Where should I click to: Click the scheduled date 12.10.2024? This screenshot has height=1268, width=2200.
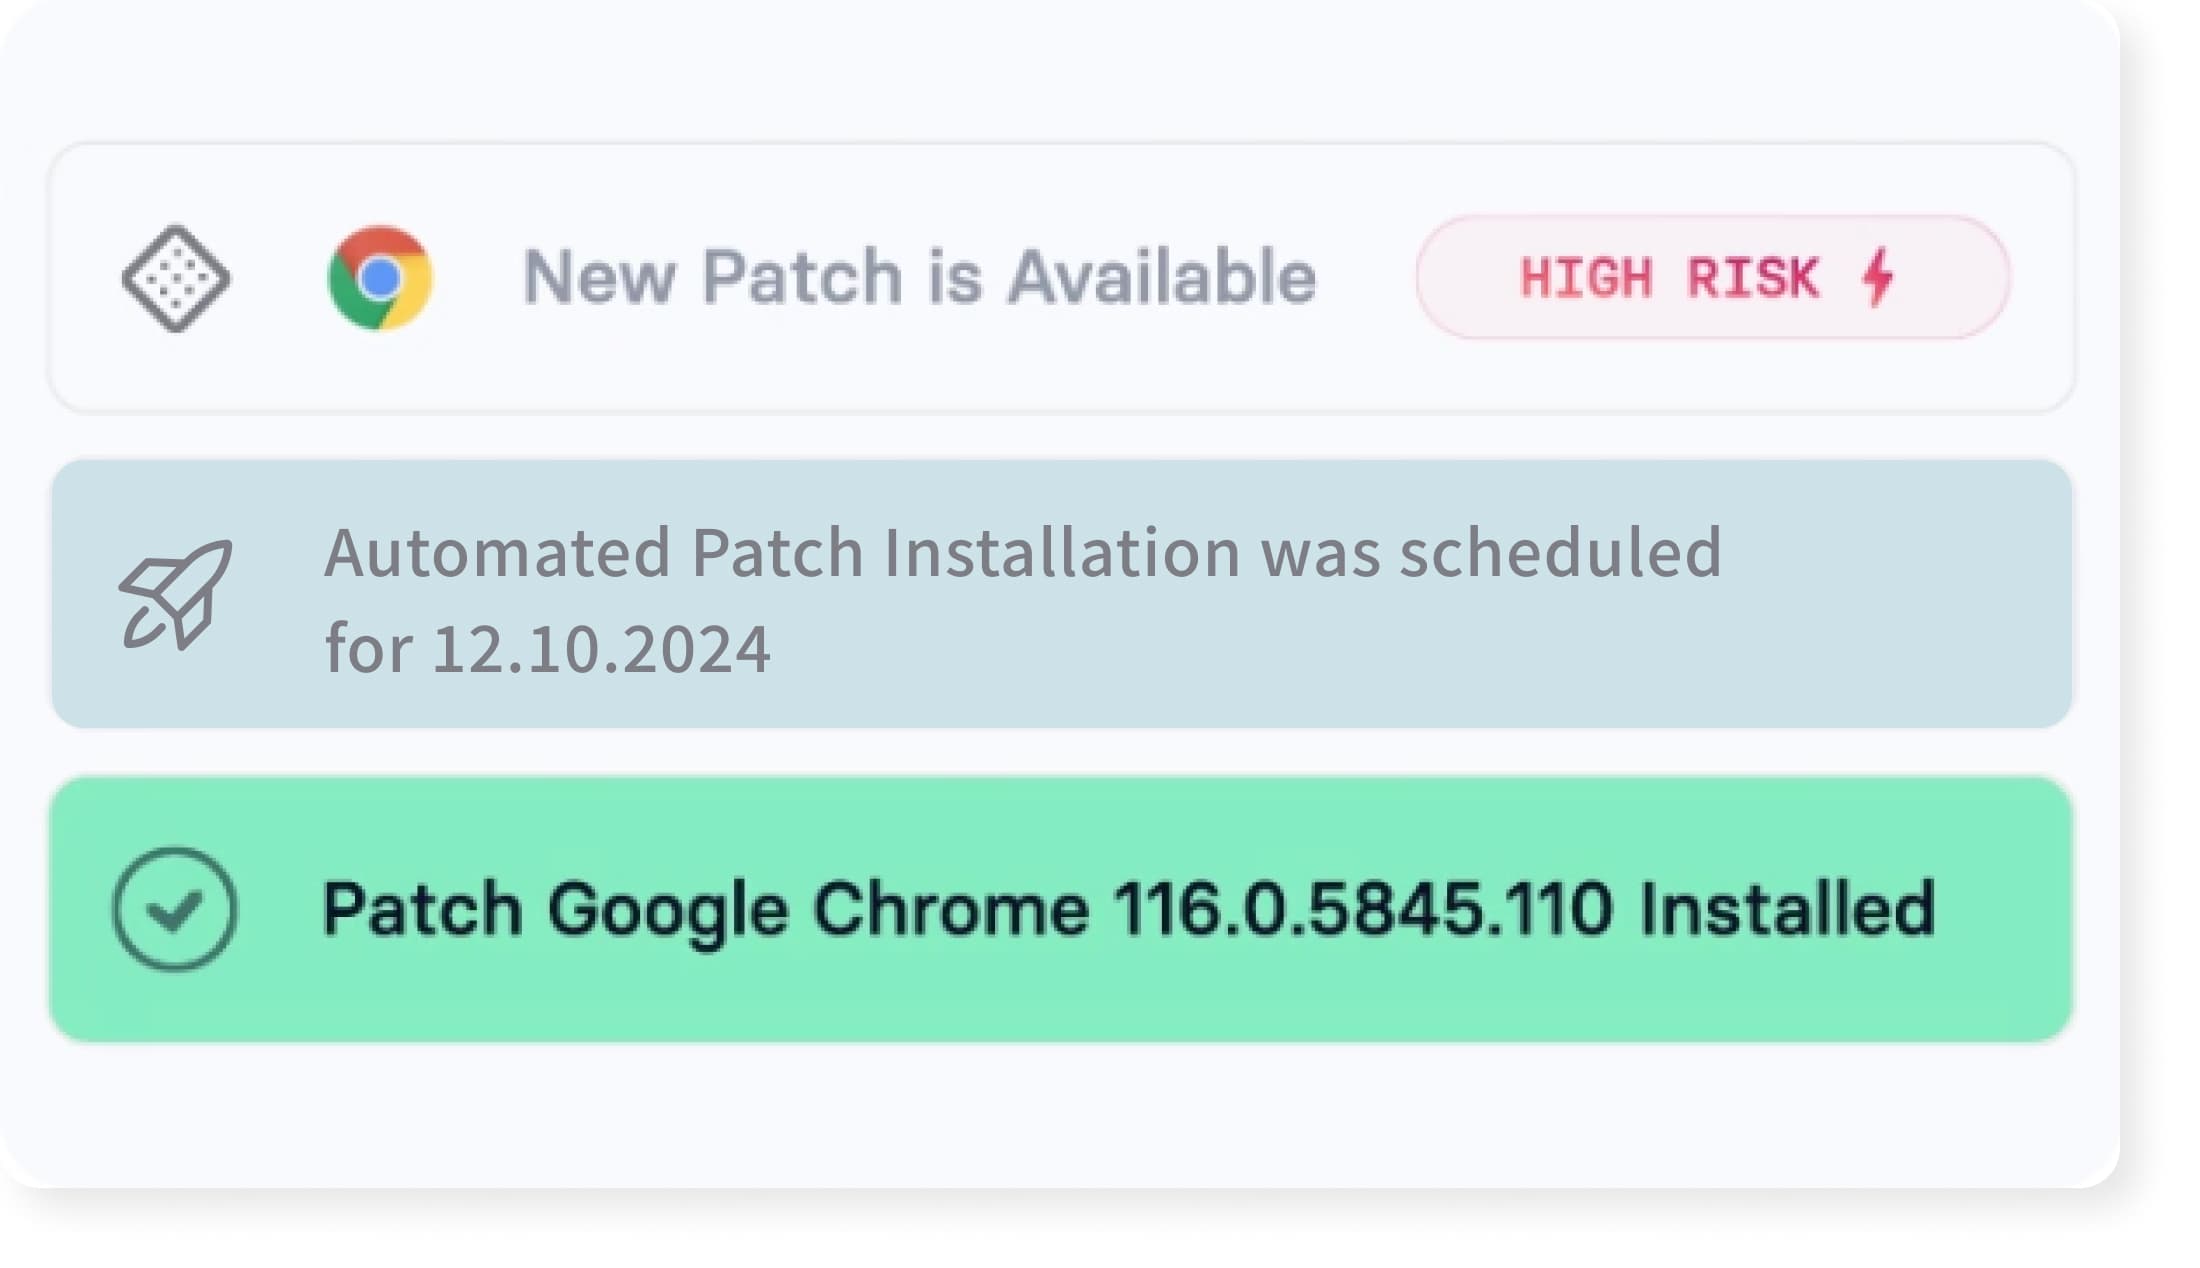[x=601, y=650]
